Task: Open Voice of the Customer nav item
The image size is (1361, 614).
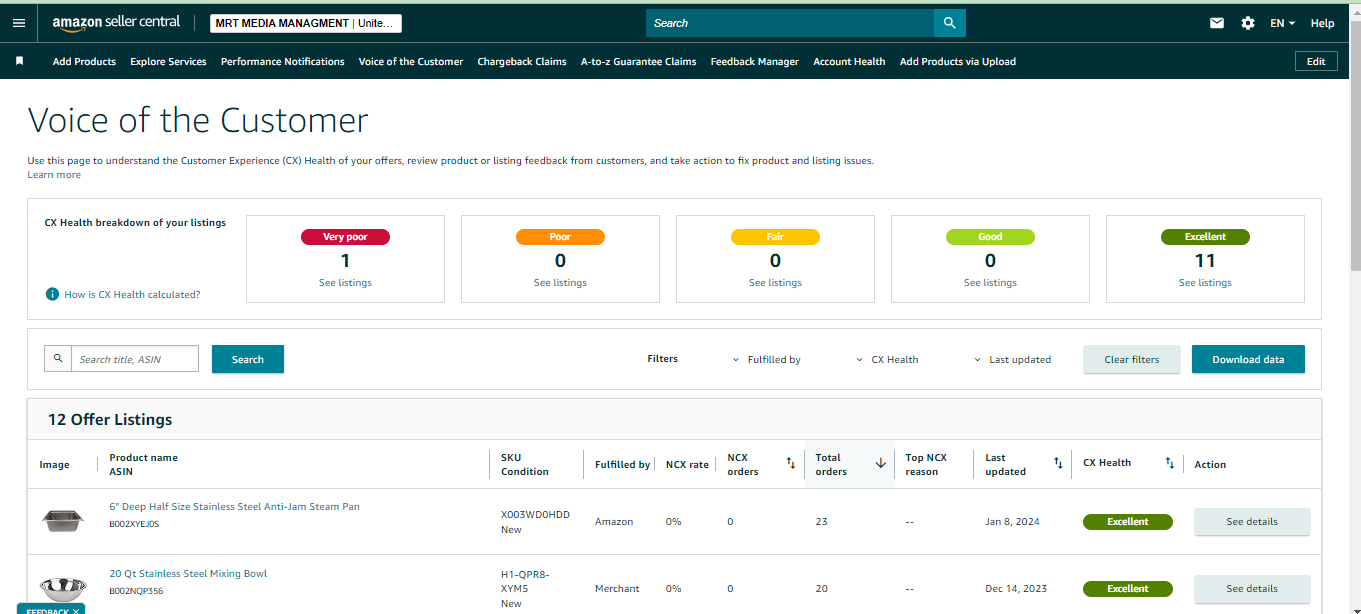Action: [x=411, y=61]
